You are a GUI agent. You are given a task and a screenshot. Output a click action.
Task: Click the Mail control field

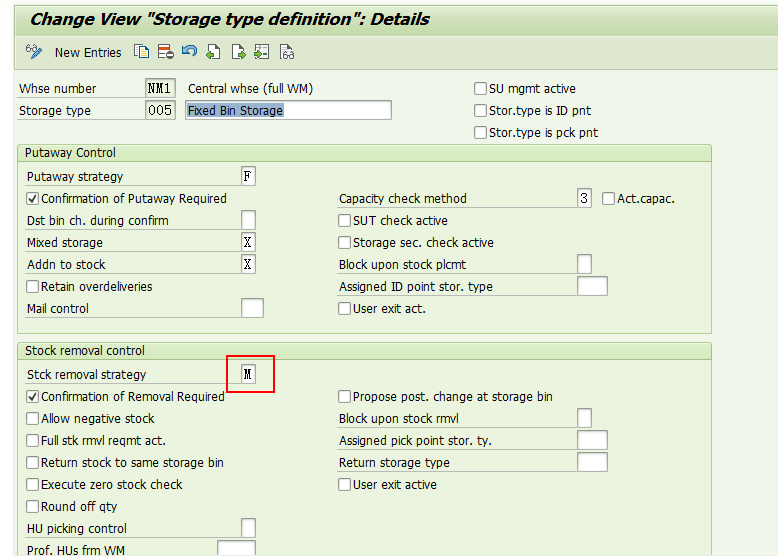[x=252, y=308]
